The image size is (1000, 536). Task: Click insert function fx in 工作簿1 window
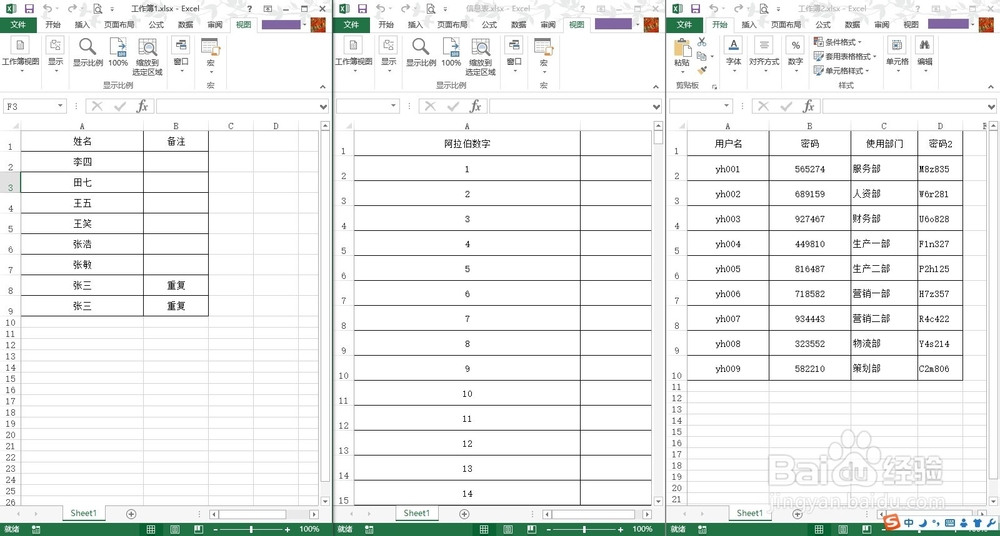pos(142,106)
